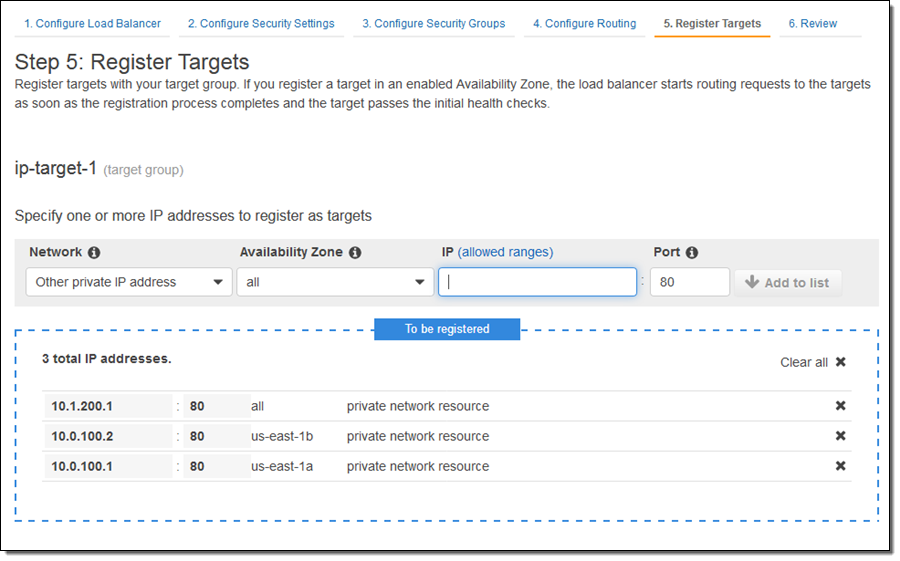The width and height of the screenshot is (900, 561).
Task: Open the Configure Routing step
Action: [x=584, y=23]
